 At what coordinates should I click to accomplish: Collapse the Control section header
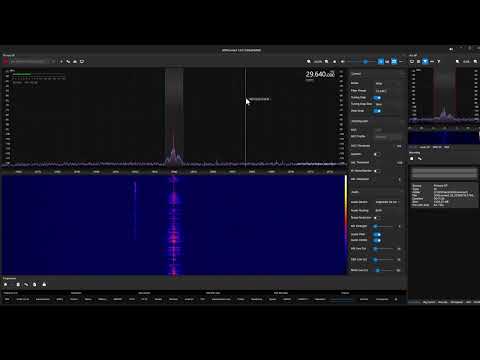coord(377,74)
